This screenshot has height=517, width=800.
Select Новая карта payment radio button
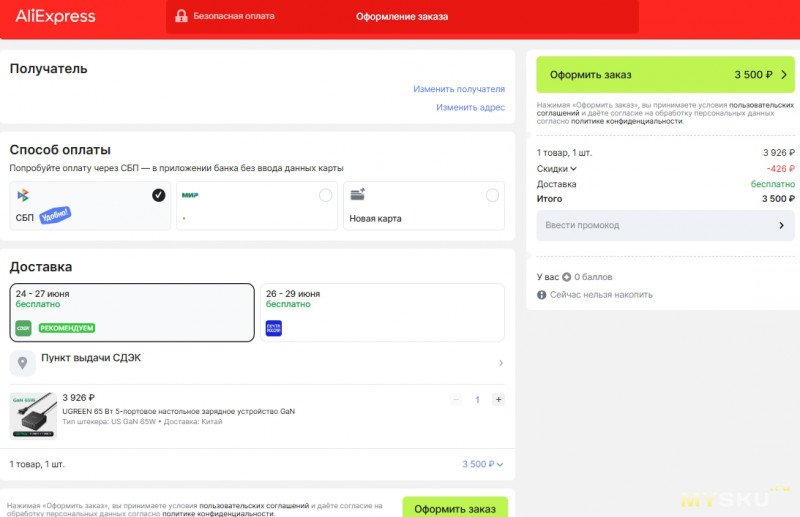tap(492, 195)
